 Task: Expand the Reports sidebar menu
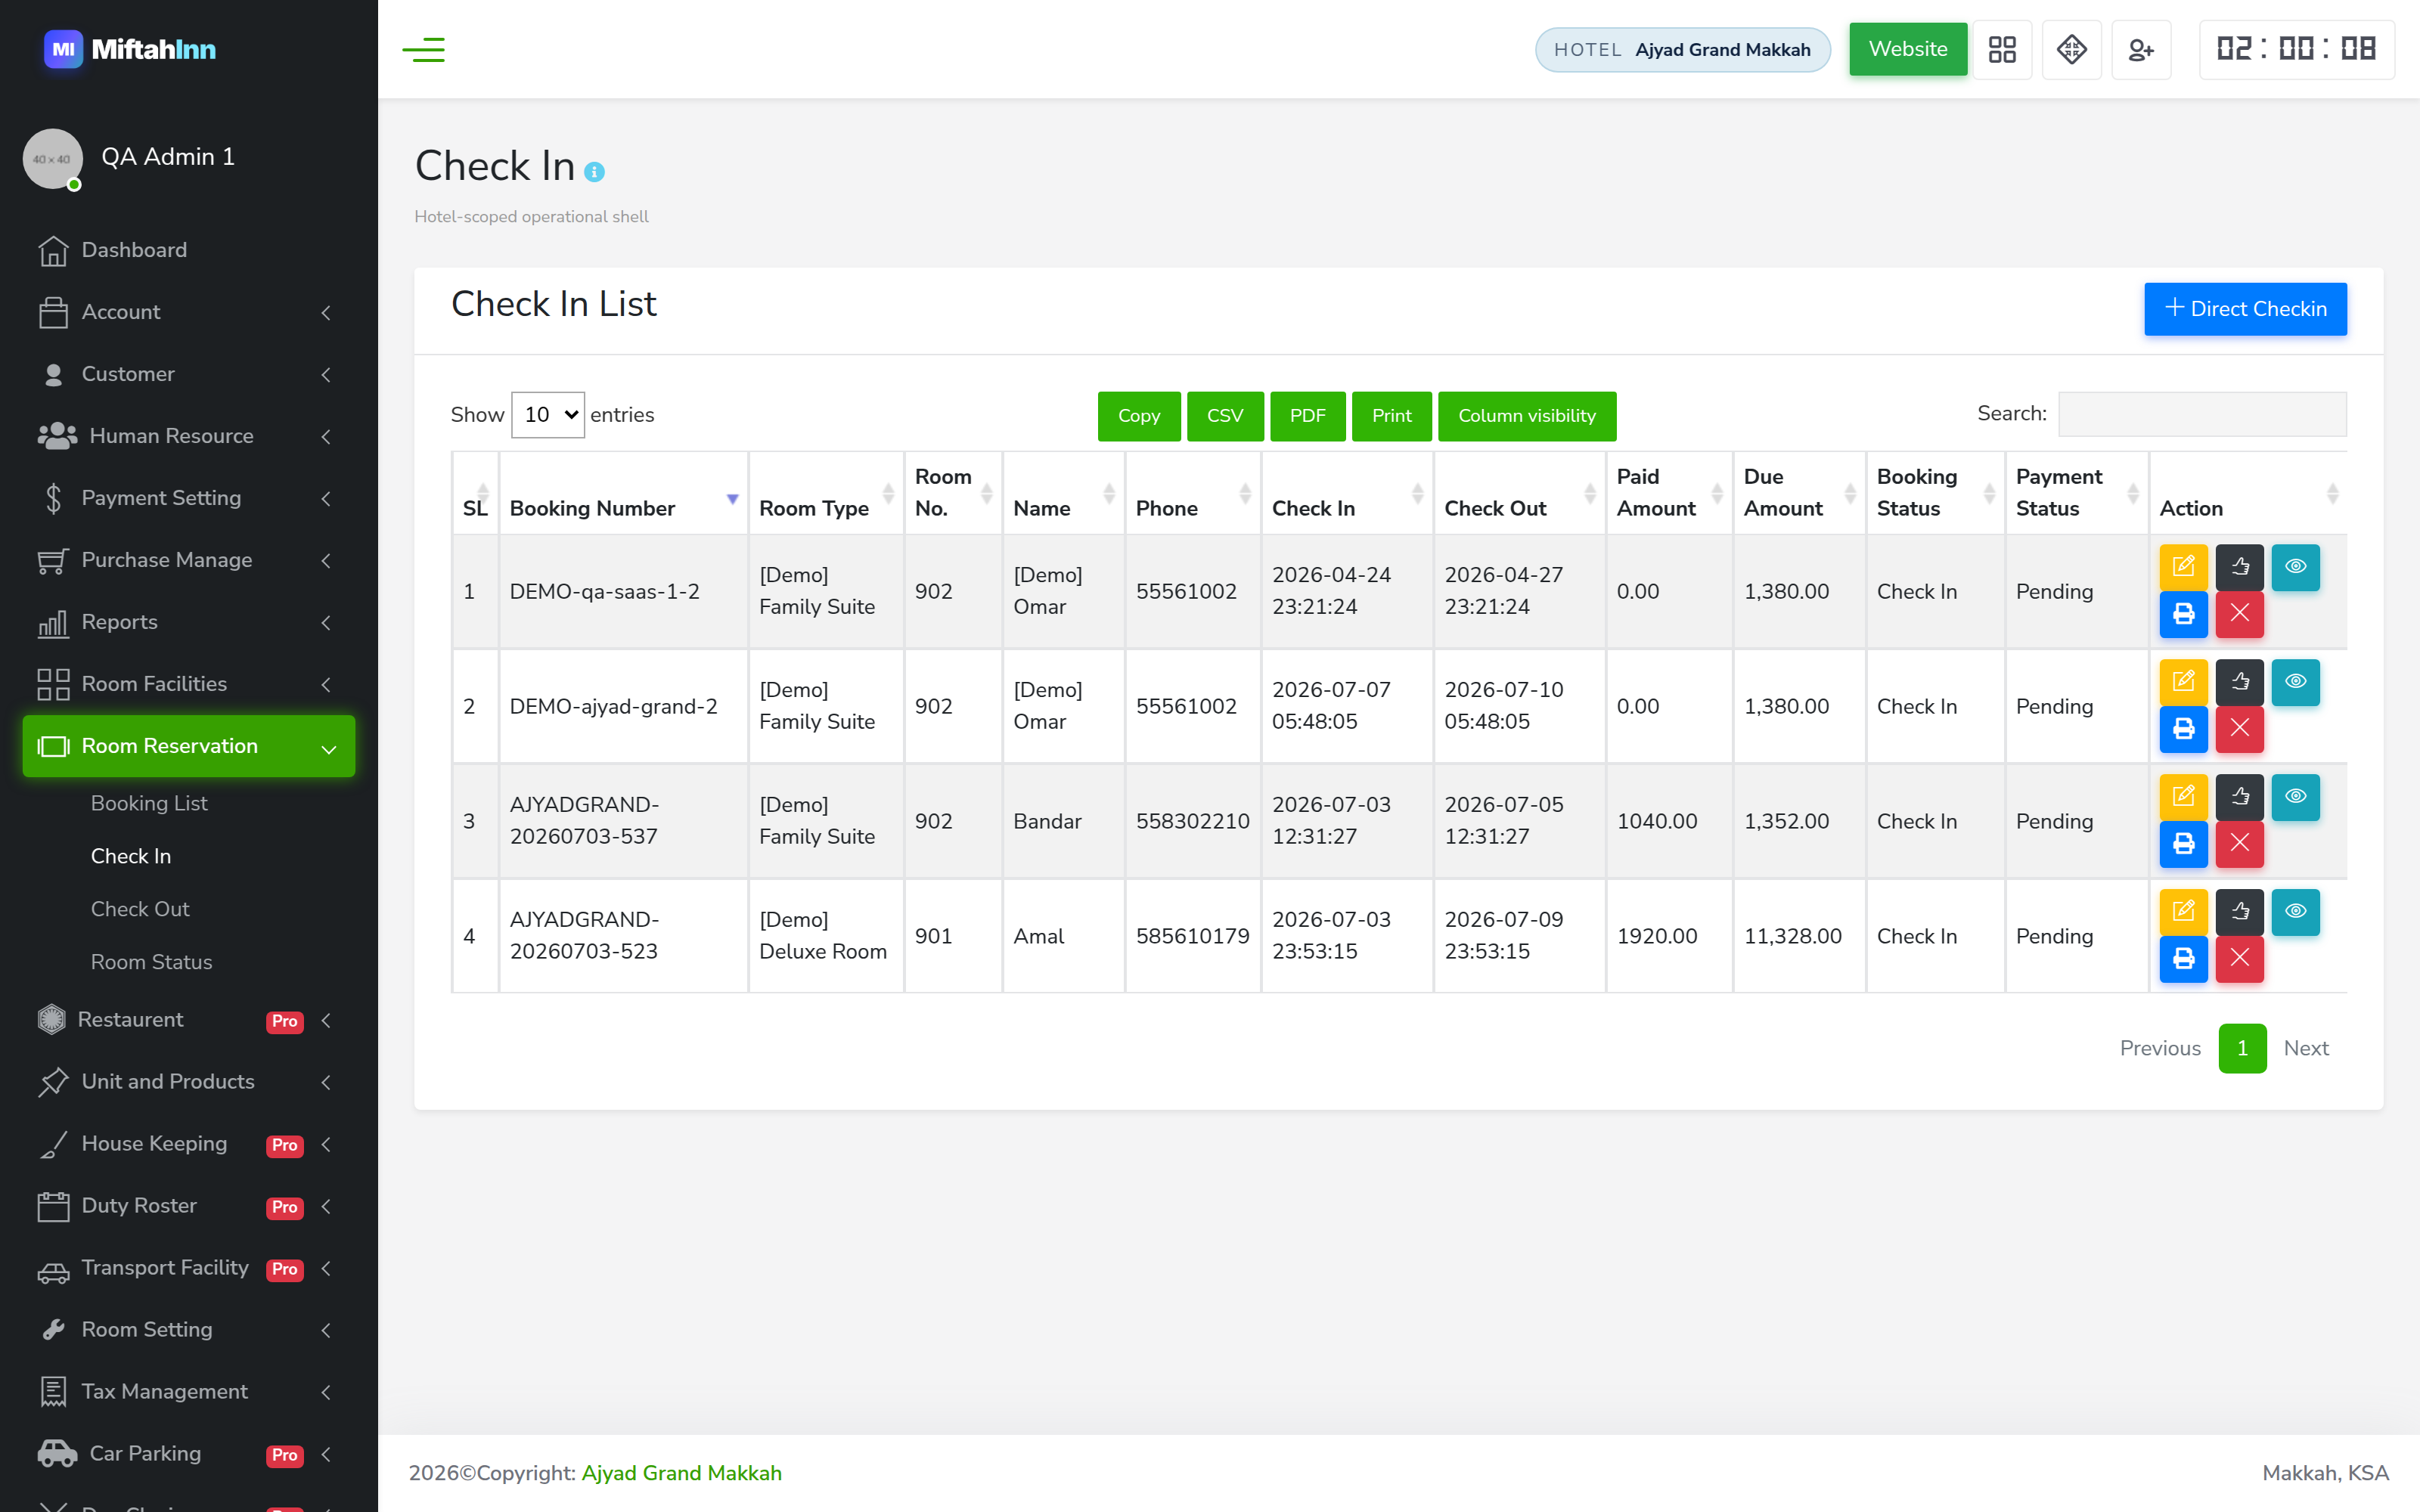189,622
